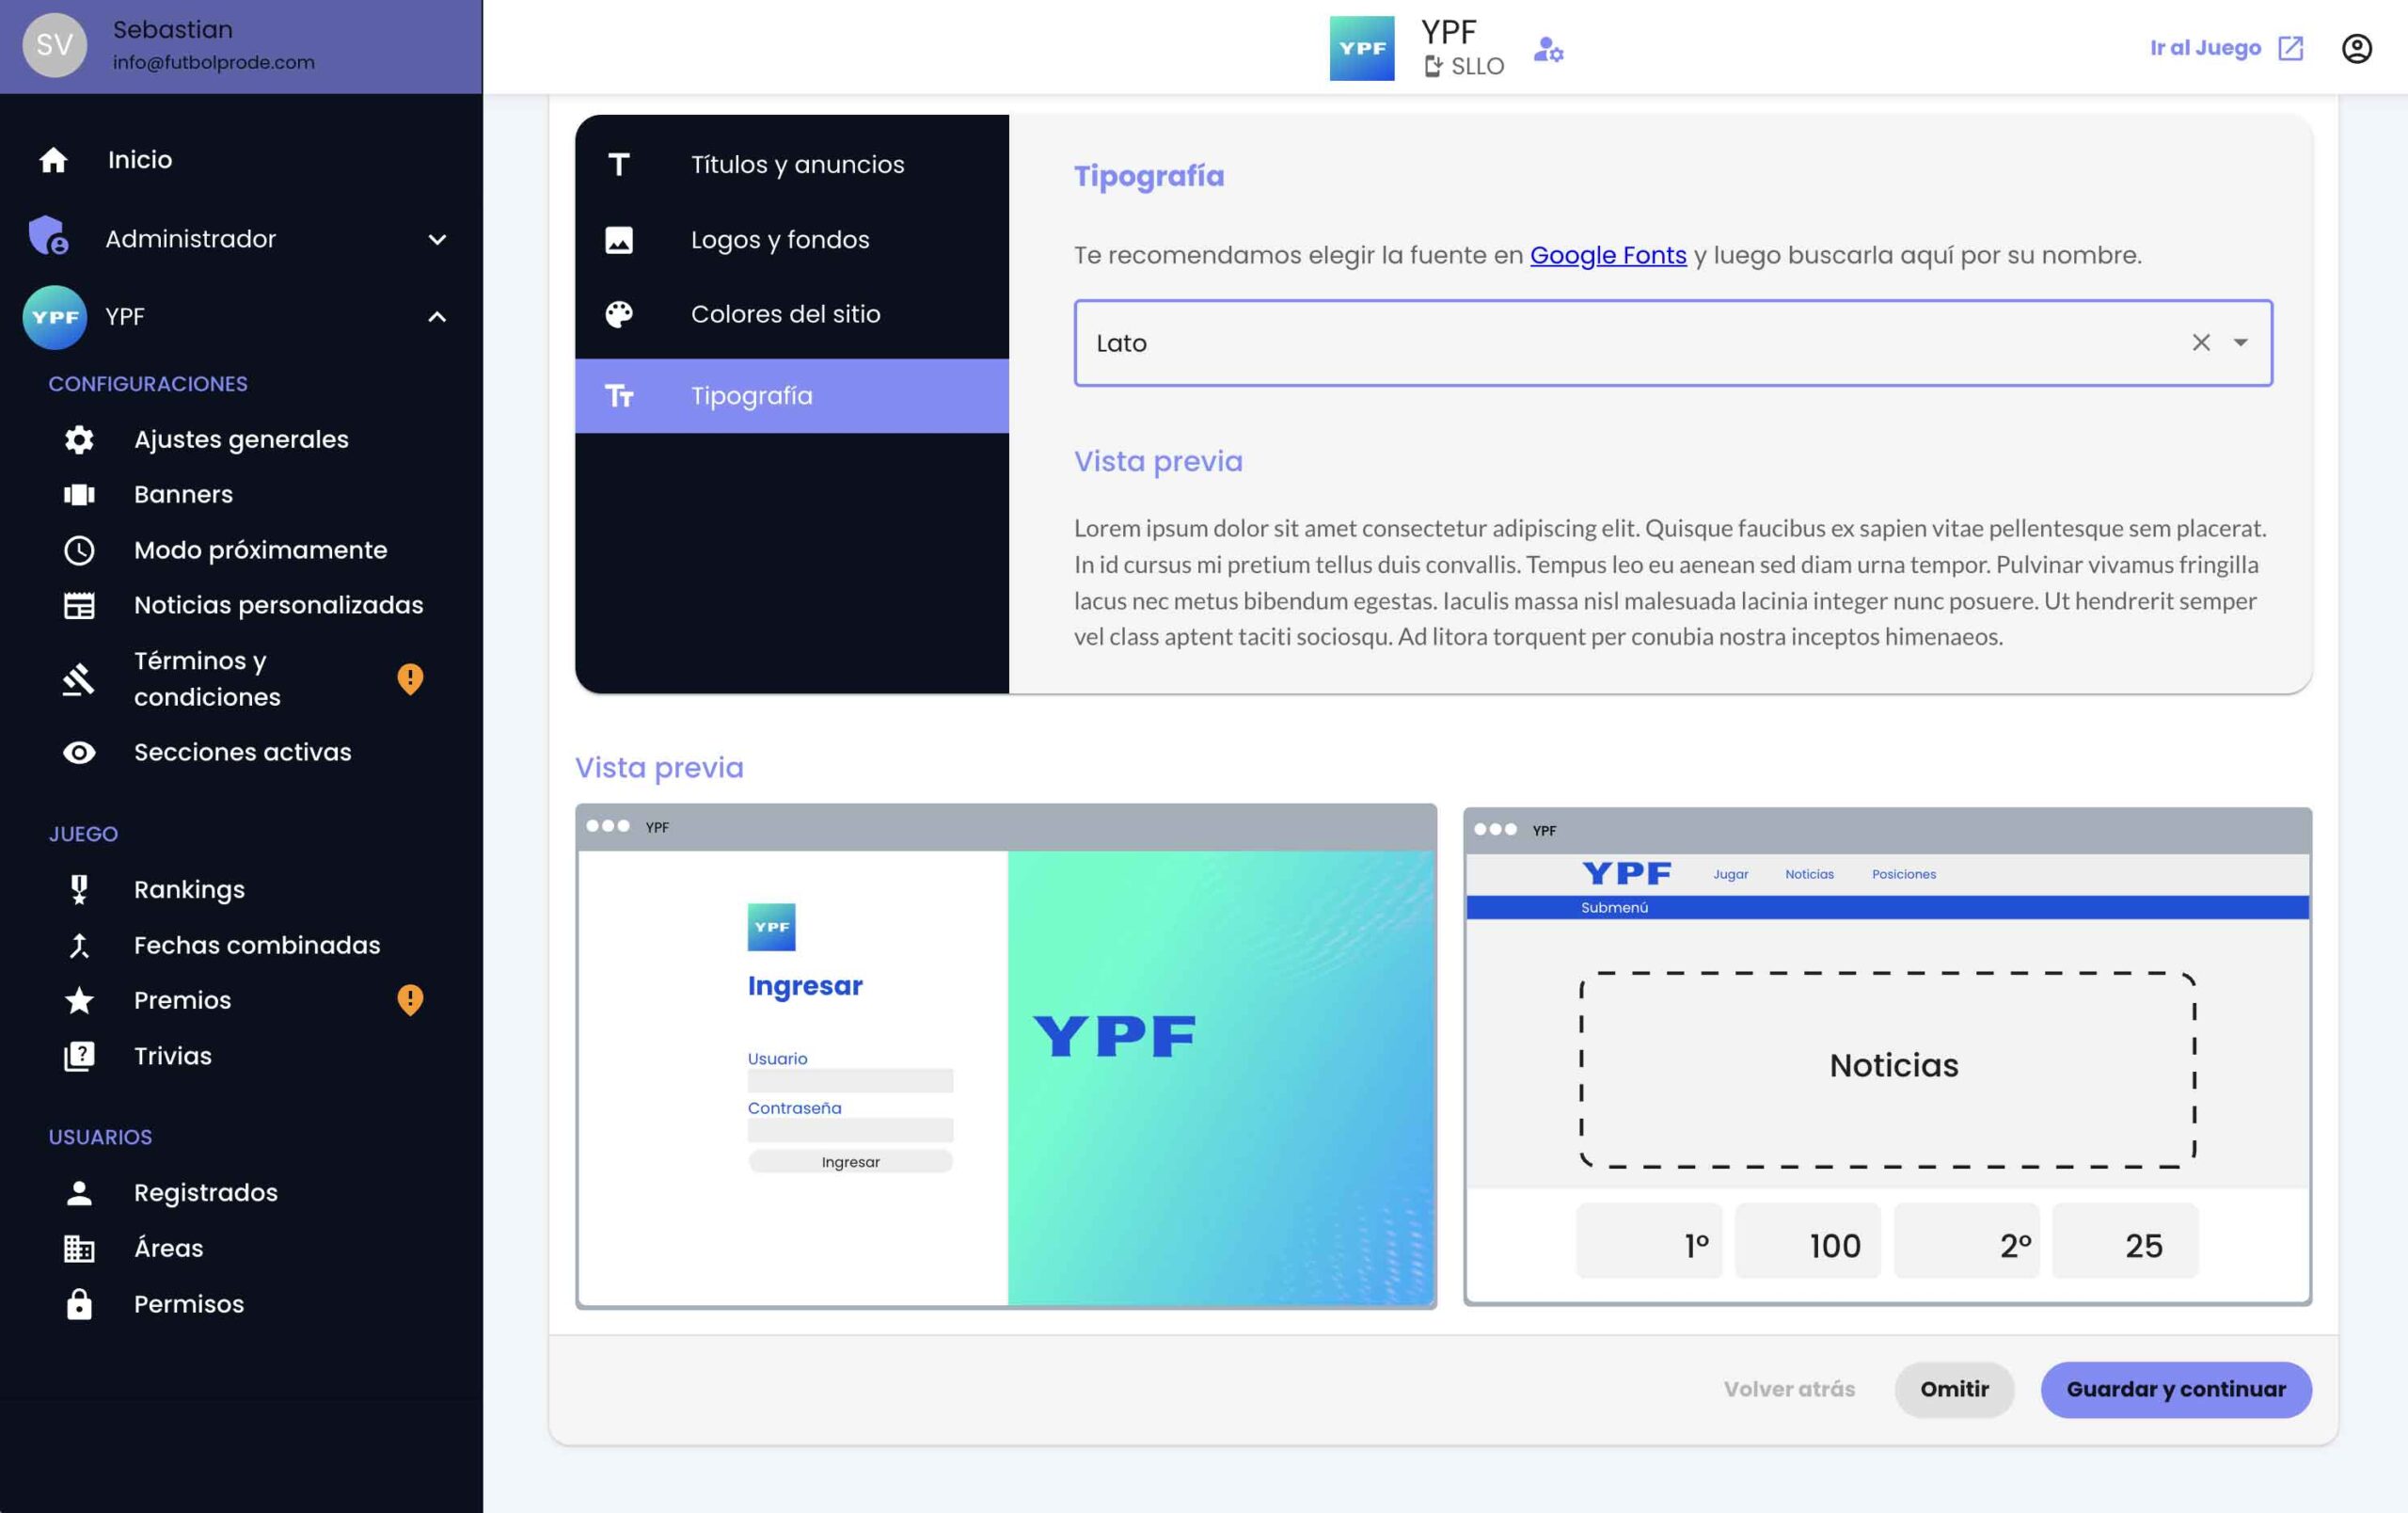Image resolution: width=2408 pixels, height=1513 pixels.
Task: Click the Ajustes generales gear icon
Action: pos(79,439)
